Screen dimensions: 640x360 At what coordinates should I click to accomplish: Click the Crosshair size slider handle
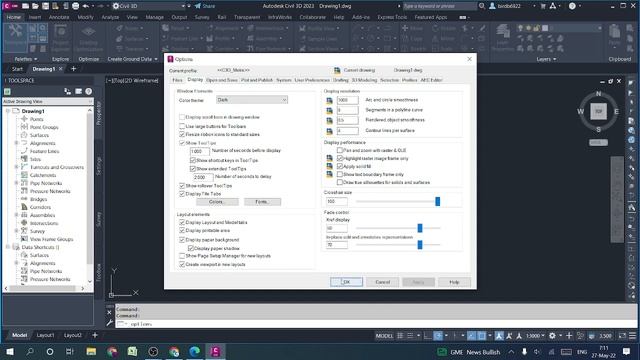pyautogui.click(x=438, y=201)
